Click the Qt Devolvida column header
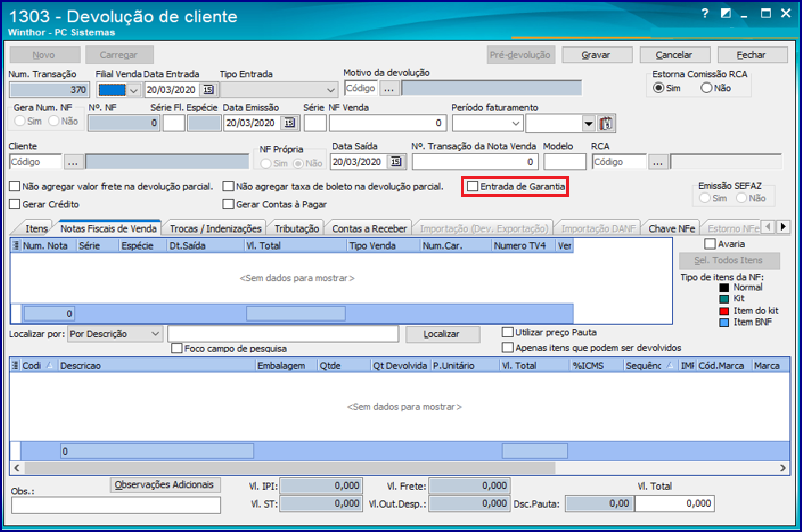The height and width of the screenshot is (532, 802). [400, 366]
